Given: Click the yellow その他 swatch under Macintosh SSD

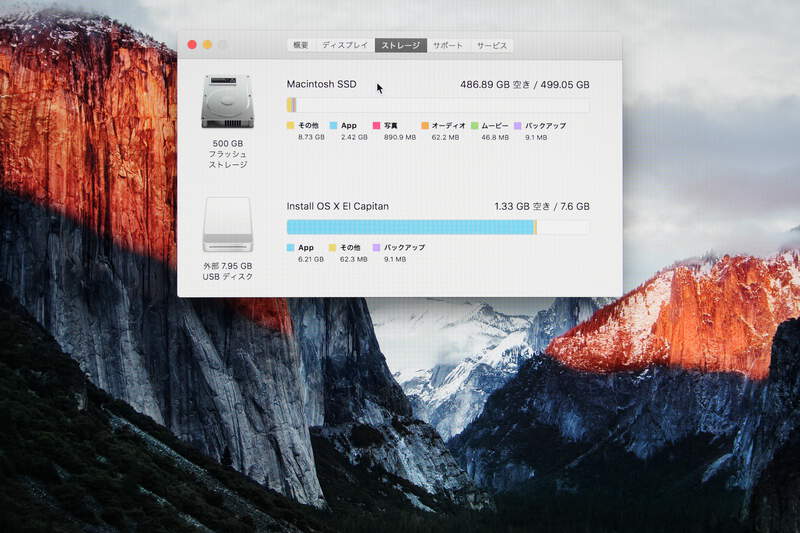Looking at the screenshot, I should point(291,126).
